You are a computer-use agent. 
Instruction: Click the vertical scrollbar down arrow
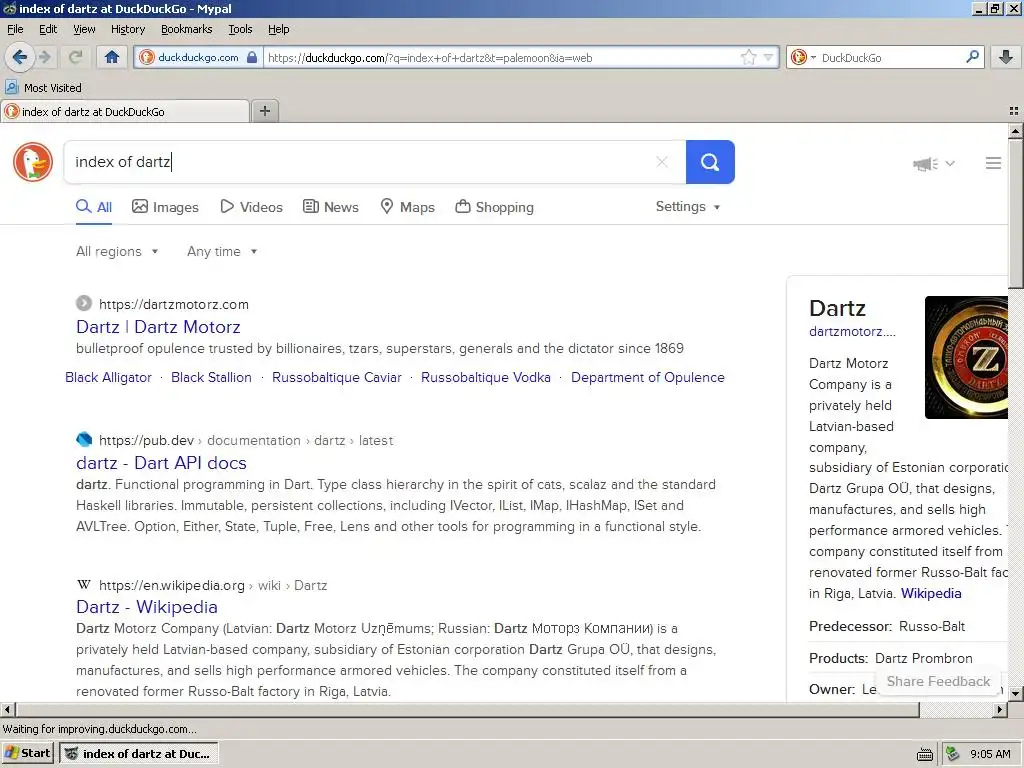pyautogui.click(x=1015, y=693)
